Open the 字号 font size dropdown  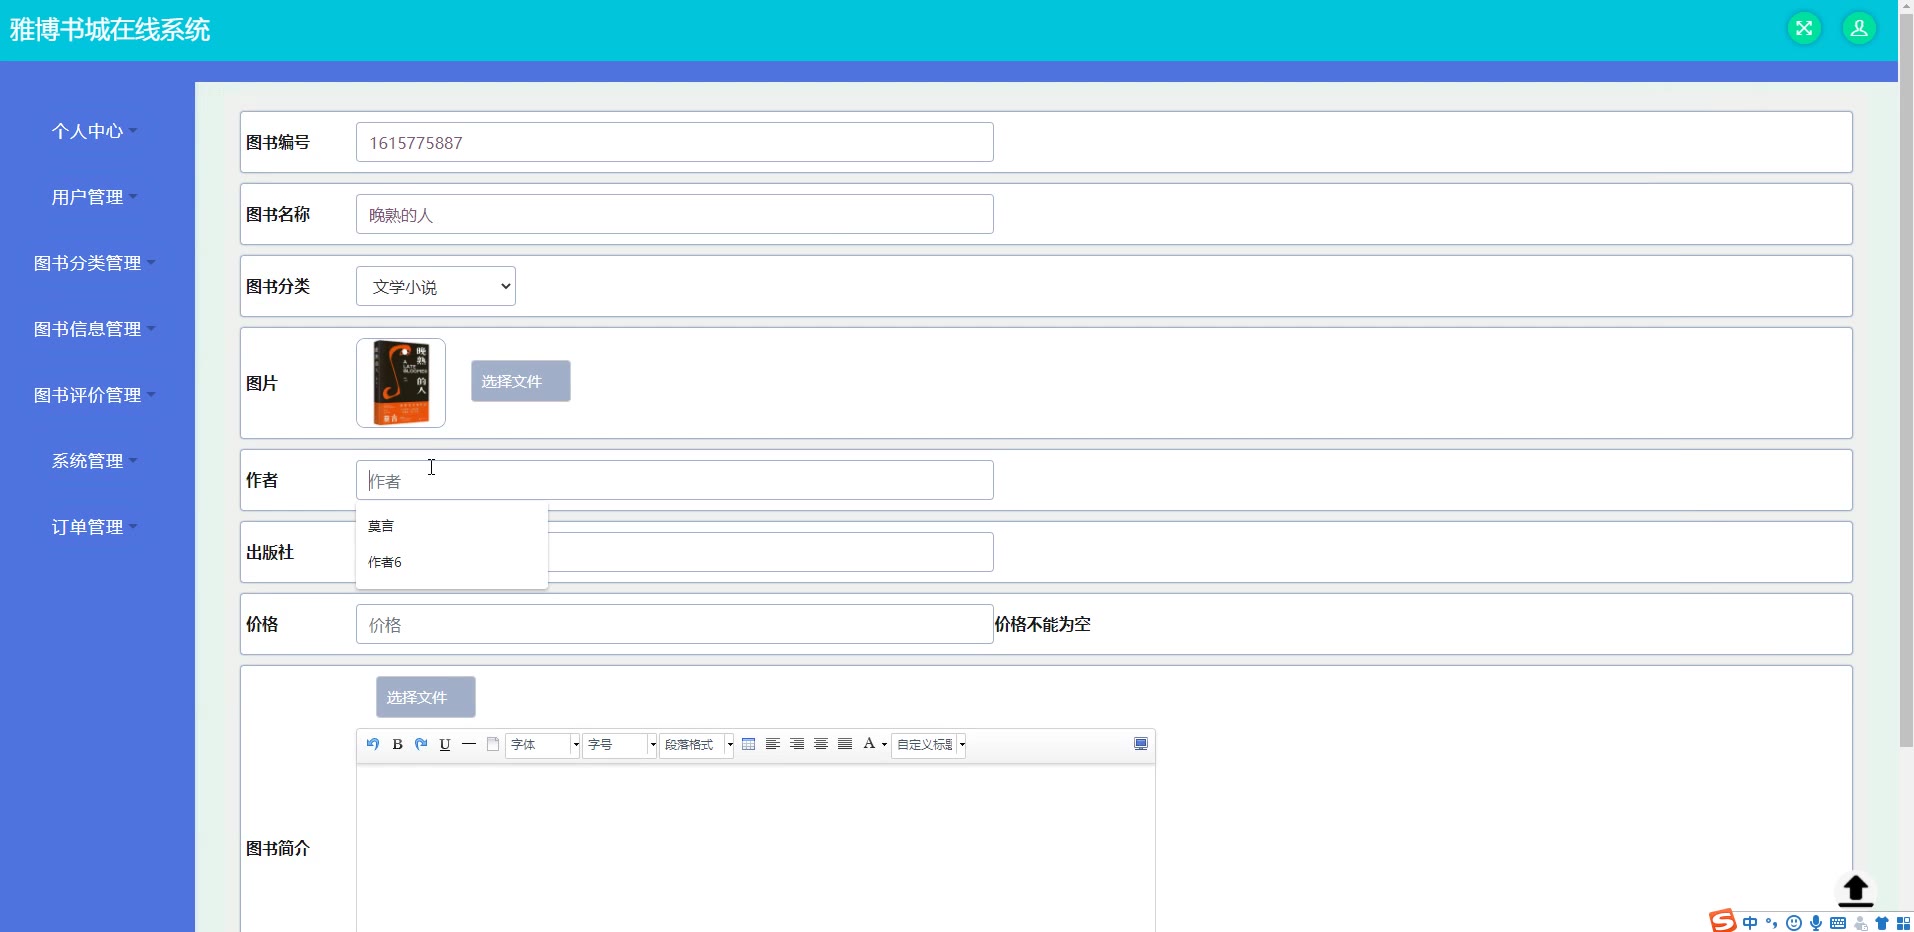tap(620, 744)
